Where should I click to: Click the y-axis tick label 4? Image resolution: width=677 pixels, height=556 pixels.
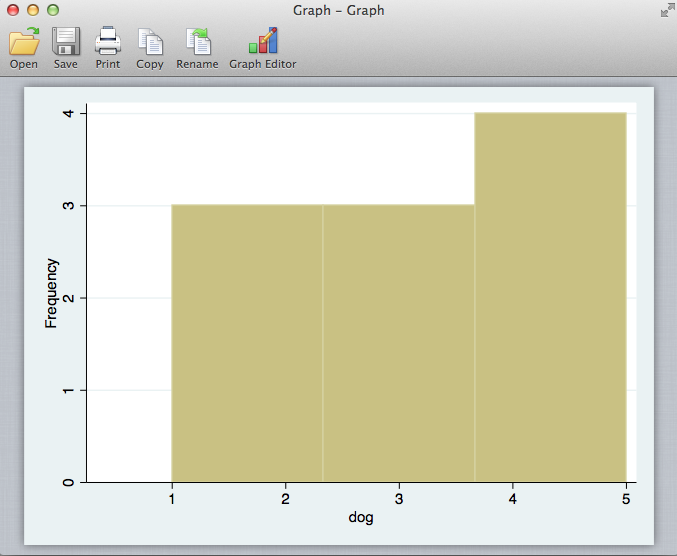68,114
